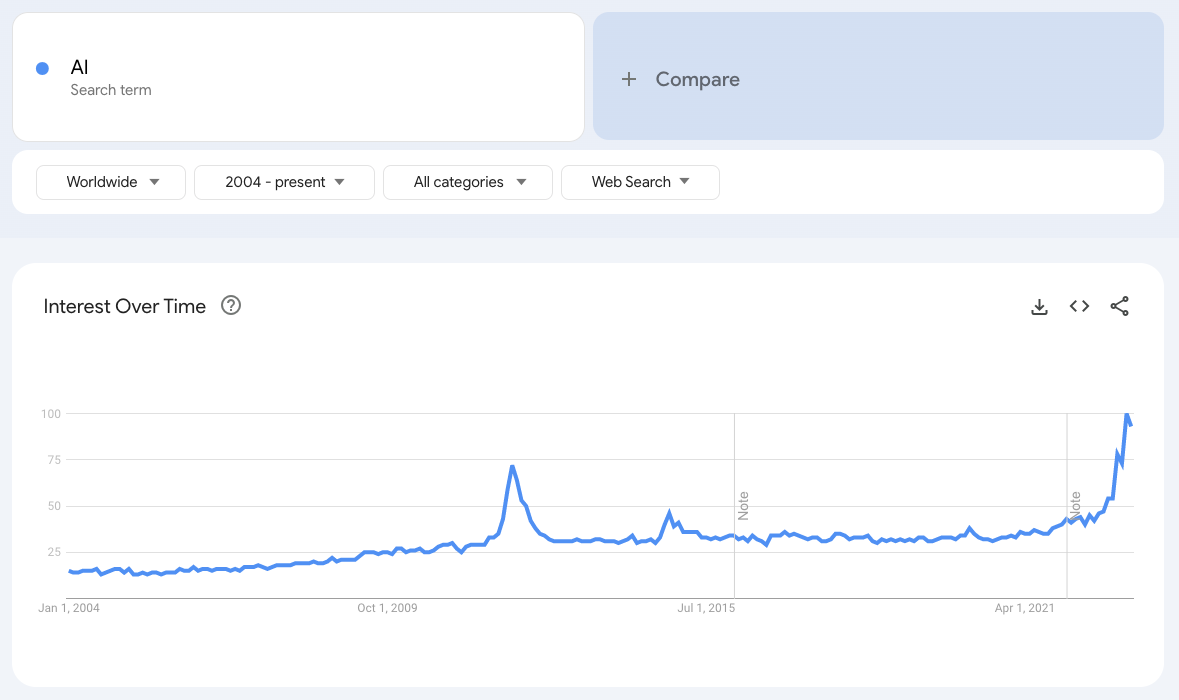Click the Note marker near April 2021
The width and height of the screenshot is (1179, 700).
(x=1076, y=505)
